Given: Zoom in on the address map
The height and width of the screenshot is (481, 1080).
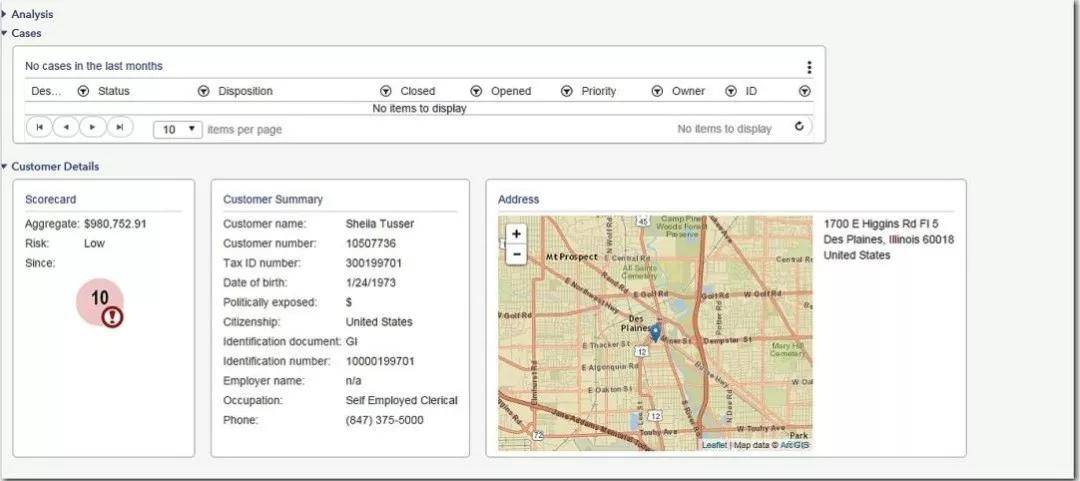Looking at the screenshot, I should pos(516,234).
